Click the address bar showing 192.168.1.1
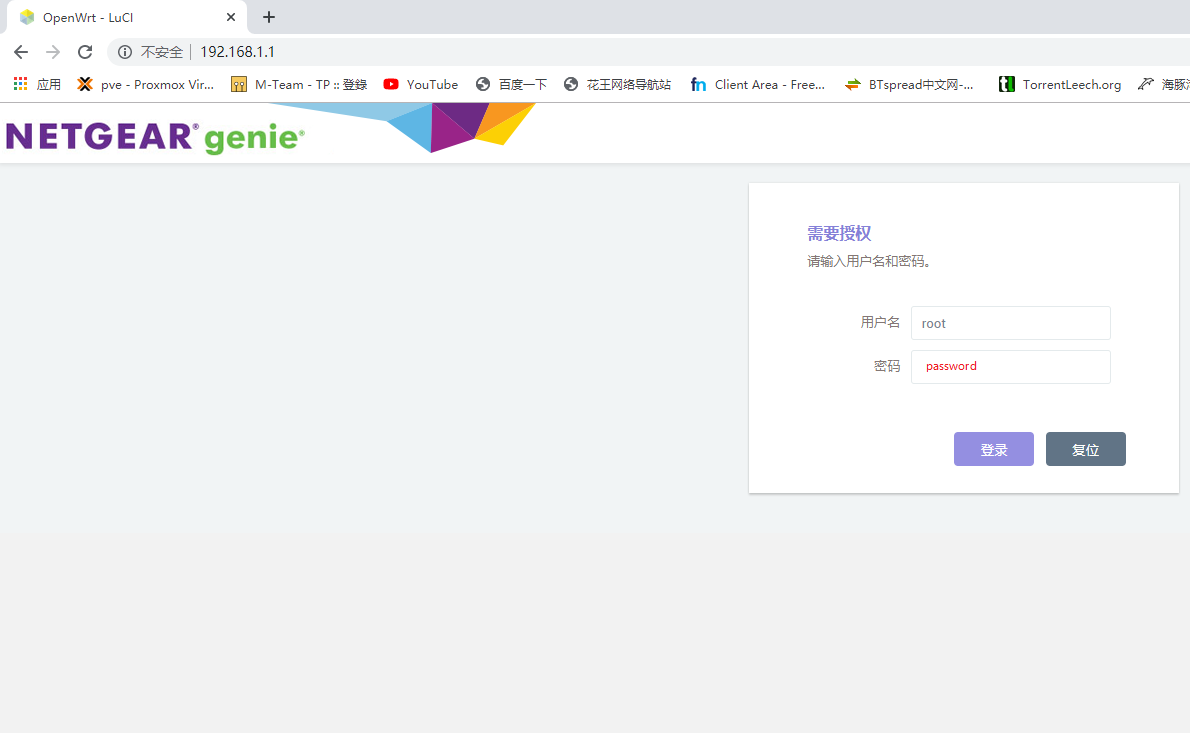 pyautogui.click(x=237, y=52)
